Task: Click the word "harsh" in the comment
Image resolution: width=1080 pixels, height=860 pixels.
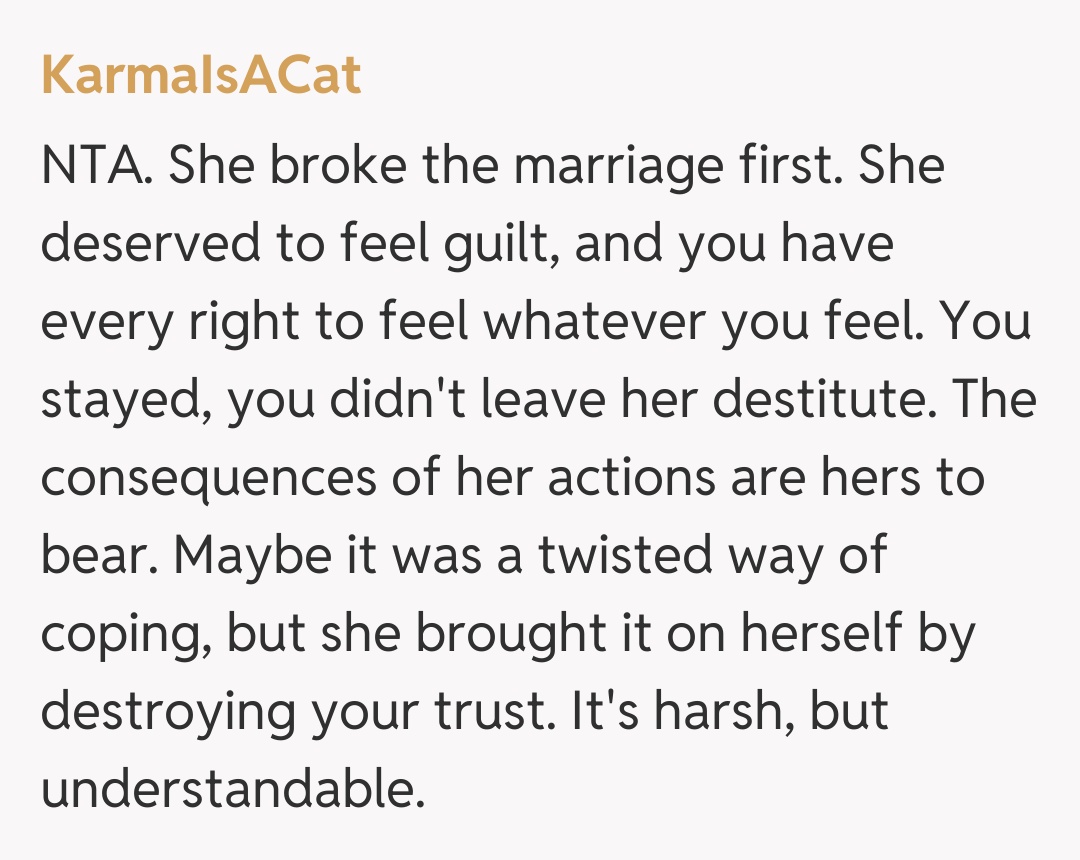Action: pos(713,710)
